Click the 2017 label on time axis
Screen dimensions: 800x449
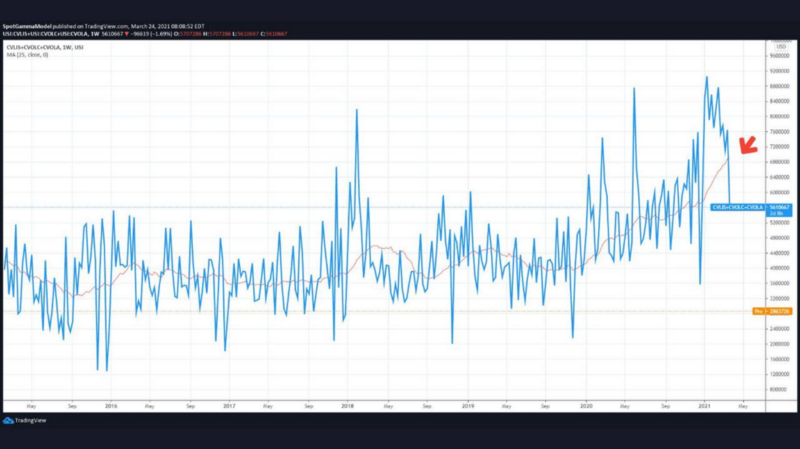229,407
